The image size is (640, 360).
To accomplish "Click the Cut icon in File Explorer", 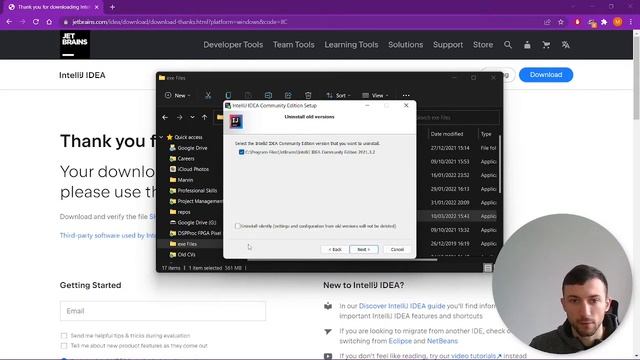I will [x=208, y=95].
